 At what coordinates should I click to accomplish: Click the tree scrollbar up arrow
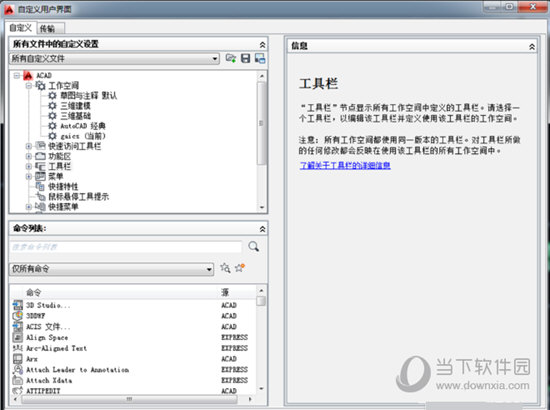point(262,76)
